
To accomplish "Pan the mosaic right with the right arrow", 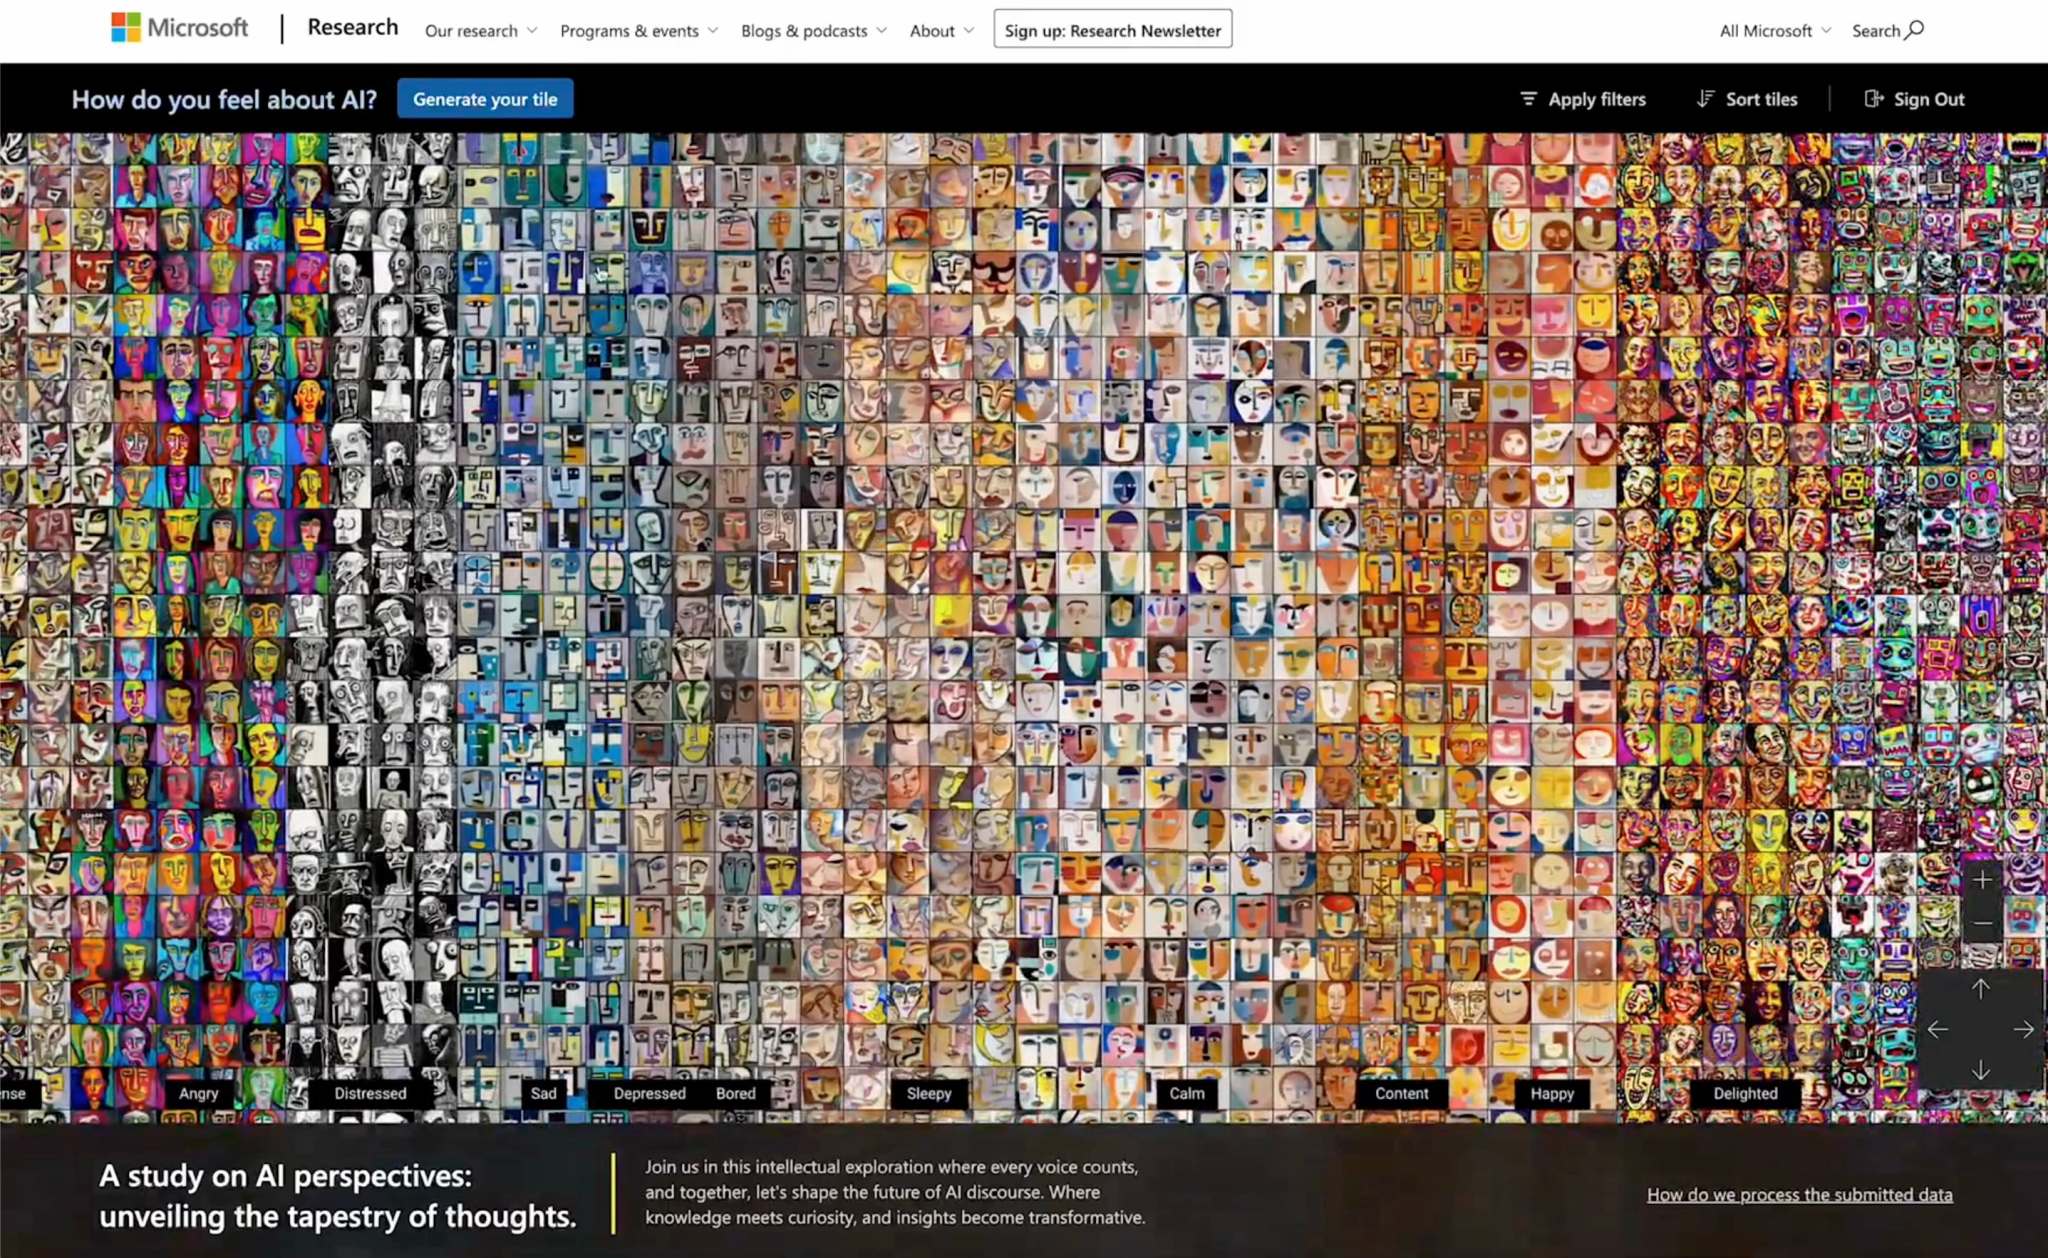I will [x=2025, y=1028].
